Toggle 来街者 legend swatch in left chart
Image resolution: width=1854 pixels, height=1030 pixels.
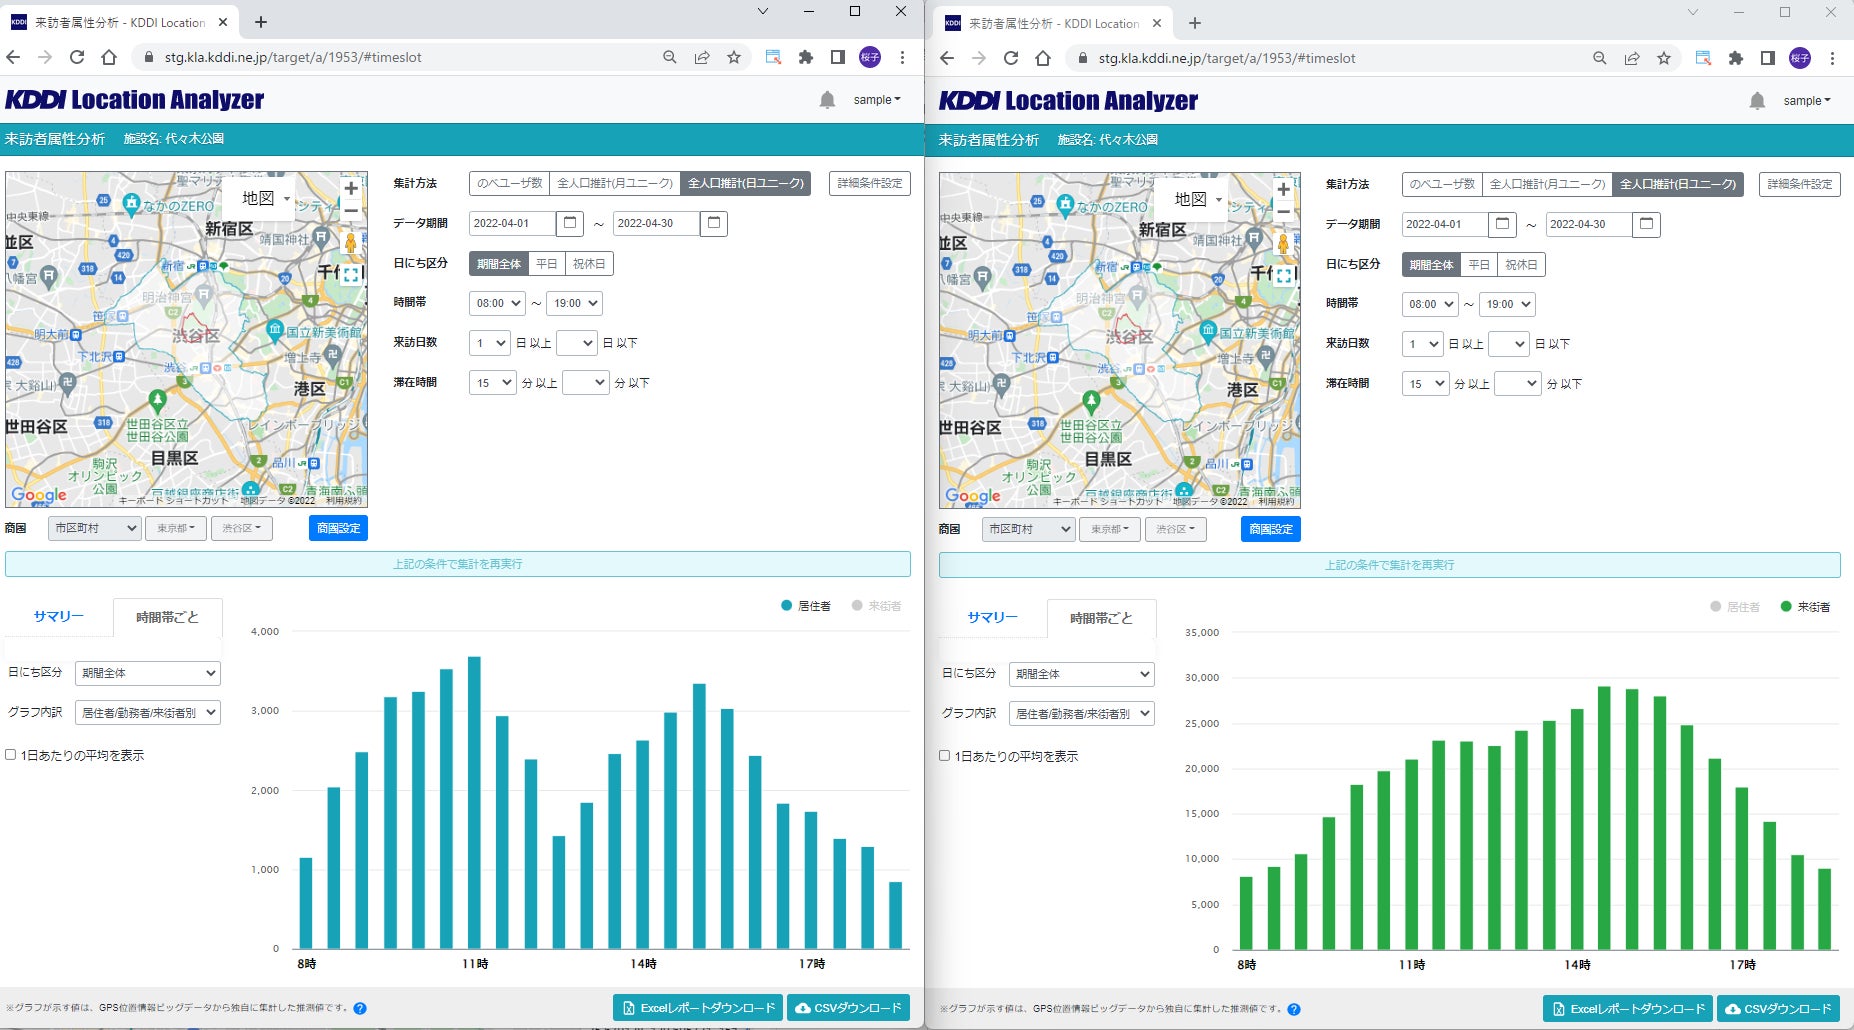pos(857,606)
